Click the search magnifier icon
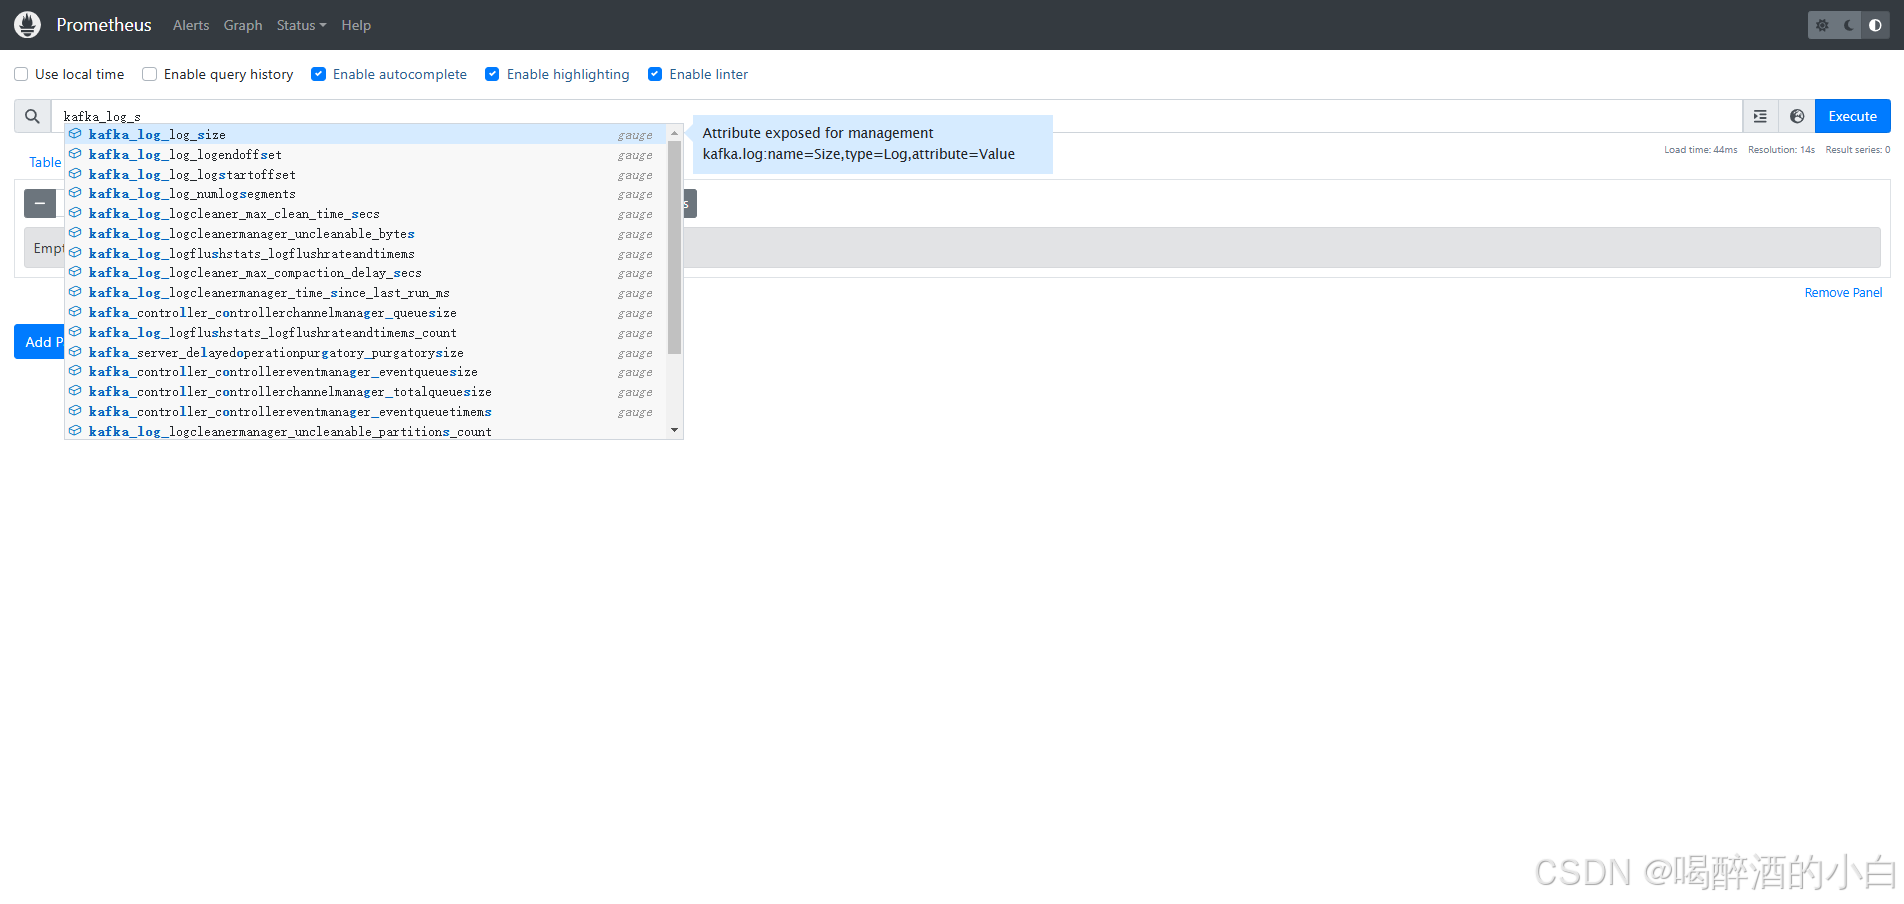Viewport: 1904px width, 904px height. point(32,116)
